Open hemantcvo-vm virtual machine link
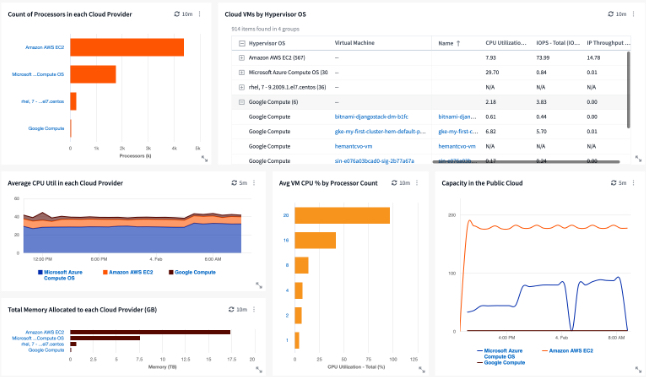Image resolution: width=646 pixels, height=377 pixels. (x=353, y=146)
